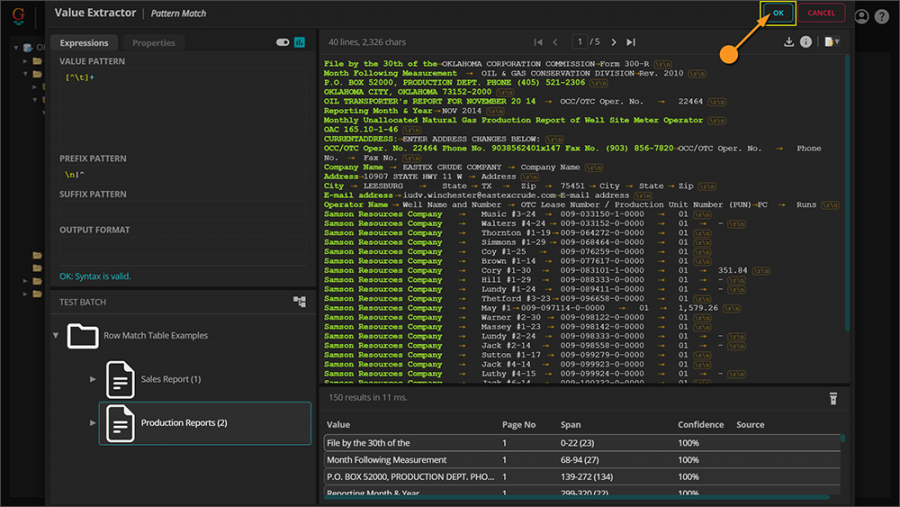This screenshot has height=507, width=900.
Task: Click the download icon above the text viewer
Action: click(789, 42)
